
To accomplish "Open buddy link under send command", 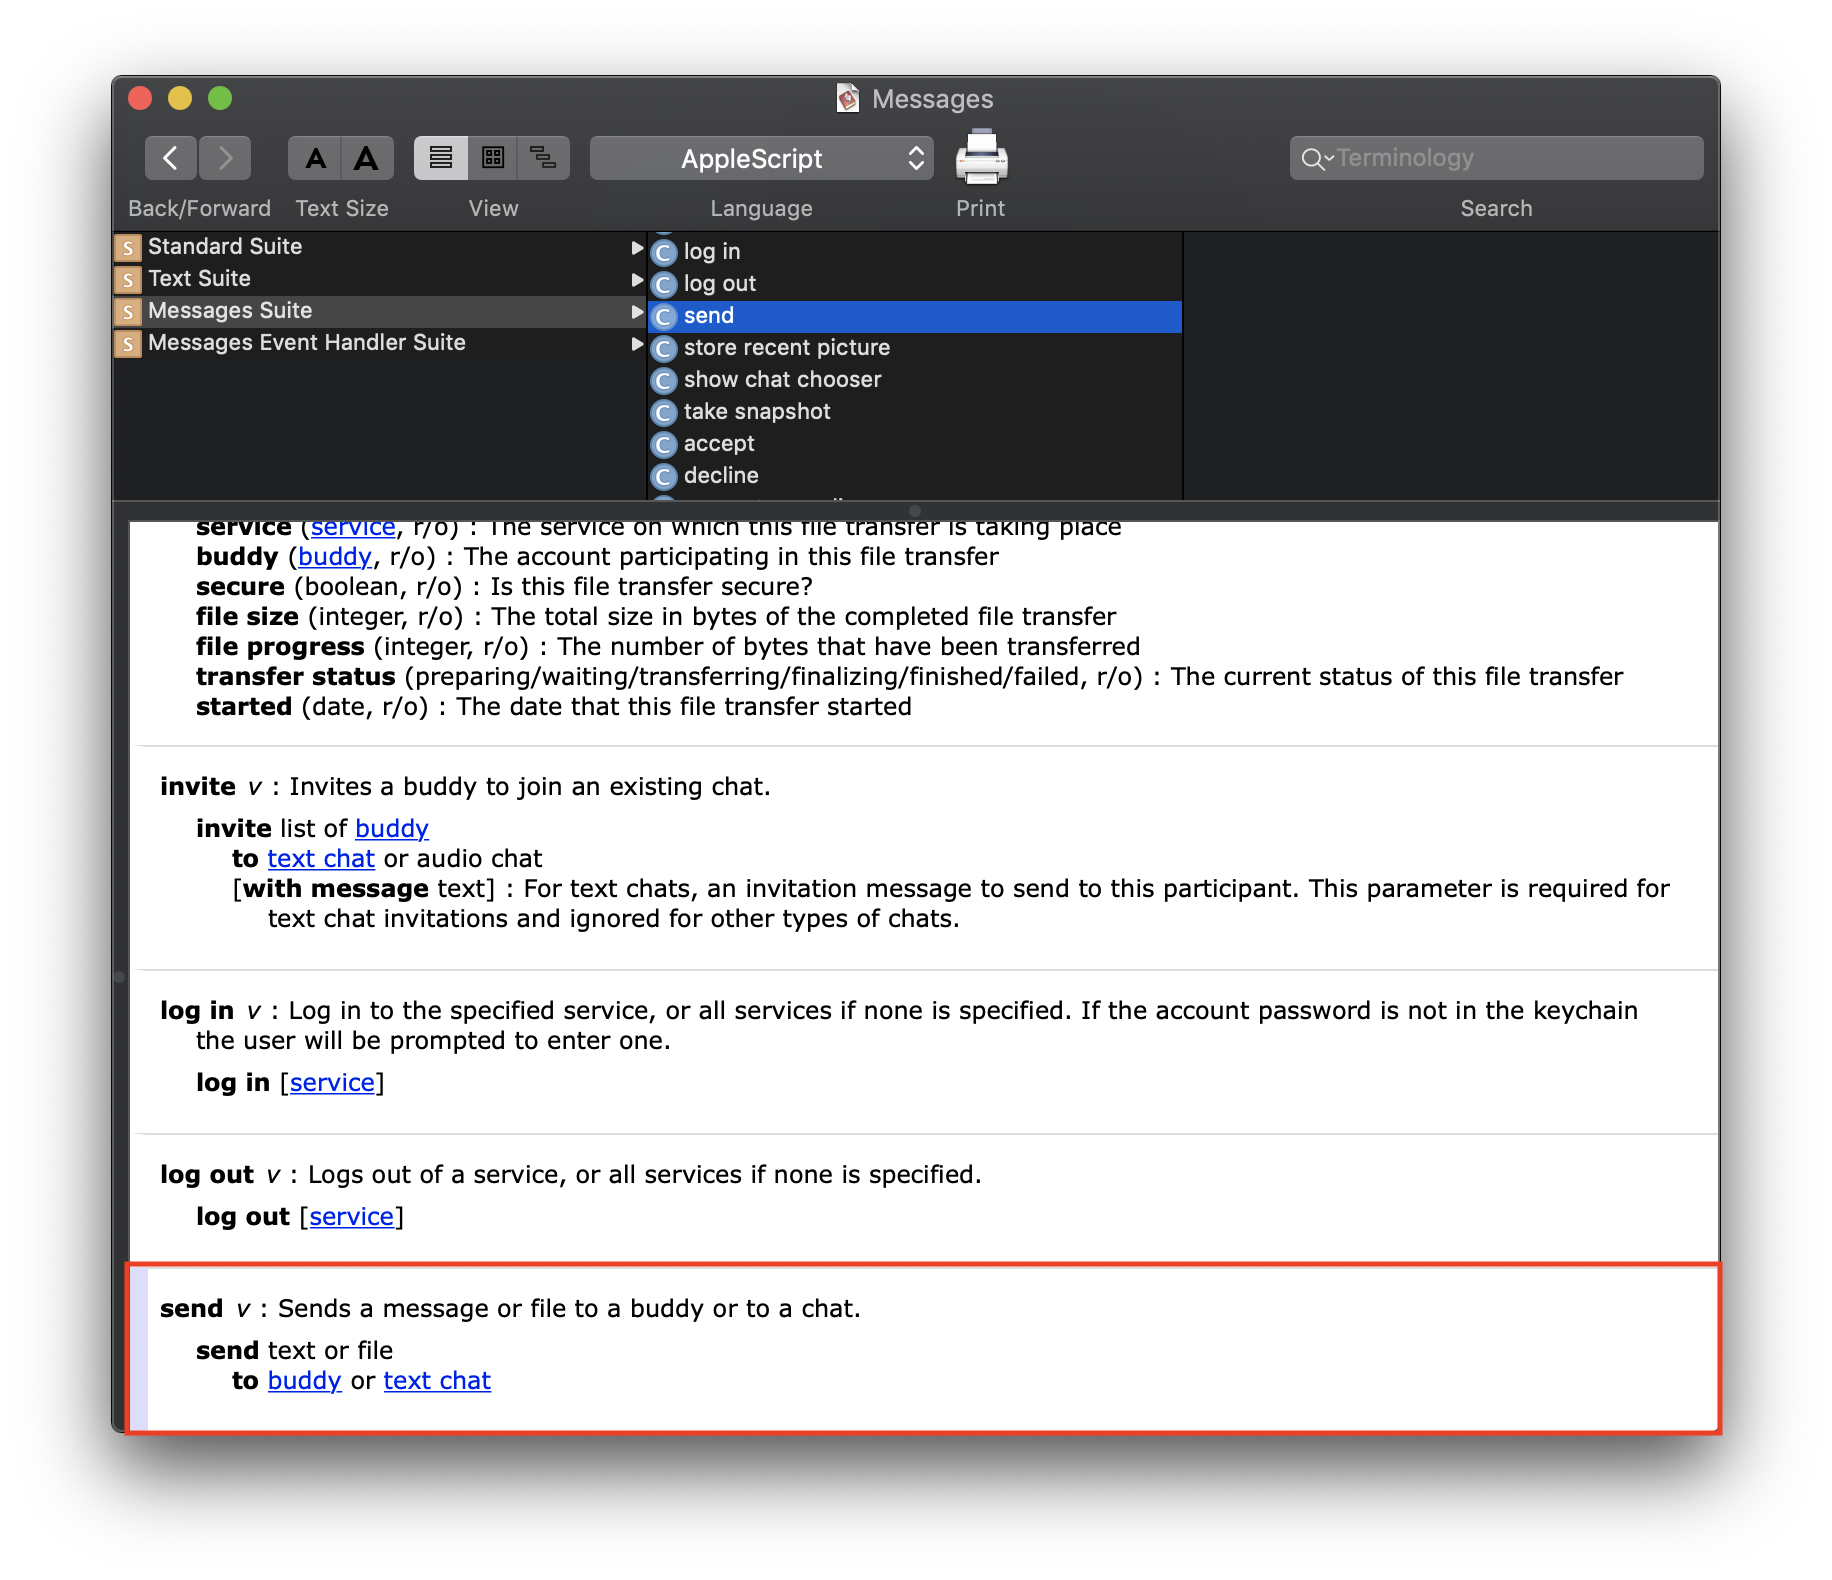I will click(x=305, y=1381).
